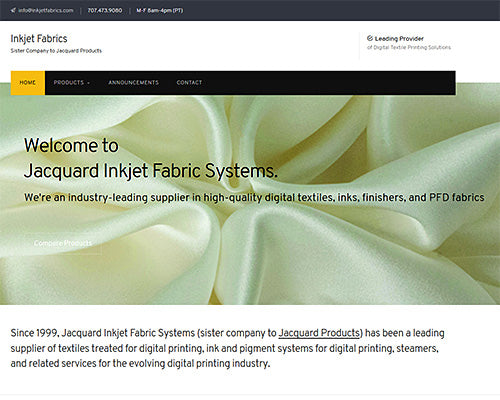Open the info@inkjetfabrics.com email link
Screen dimensions: 500x400
[46, 10]
